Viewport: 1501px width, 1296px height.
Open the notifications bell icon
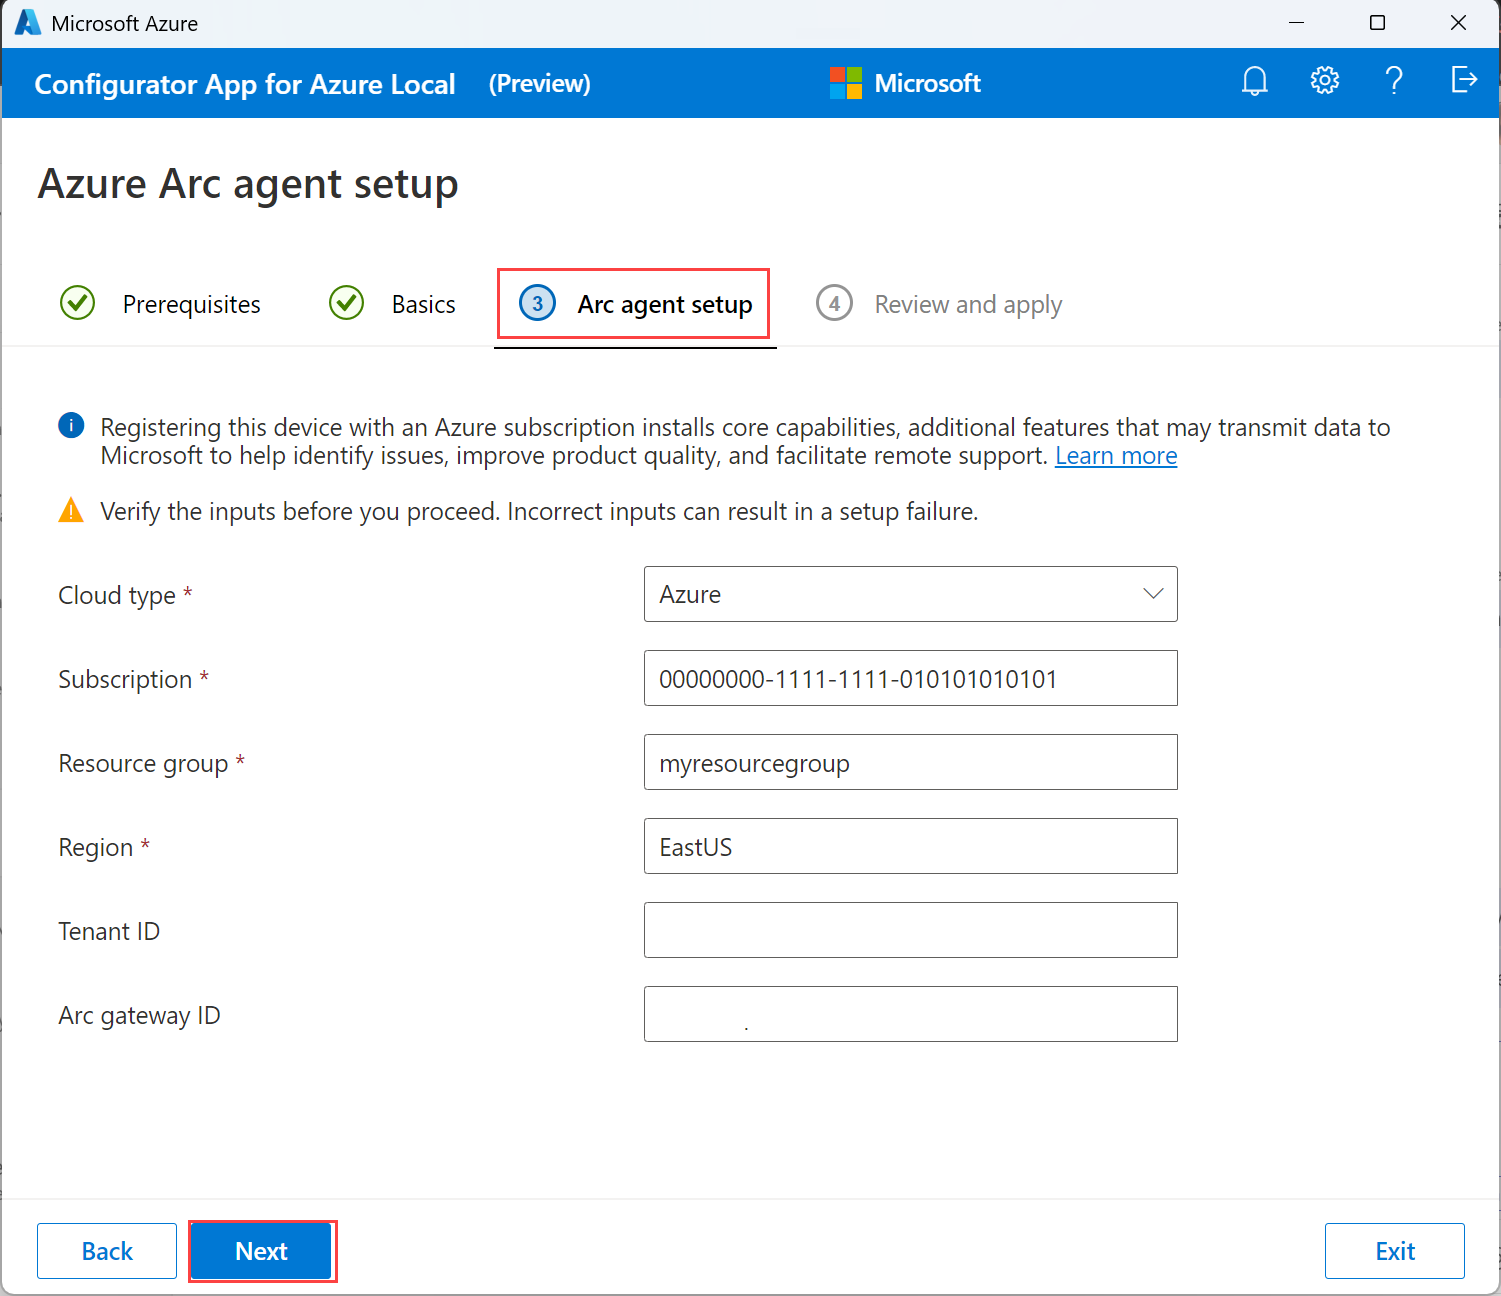point(1254,81)
